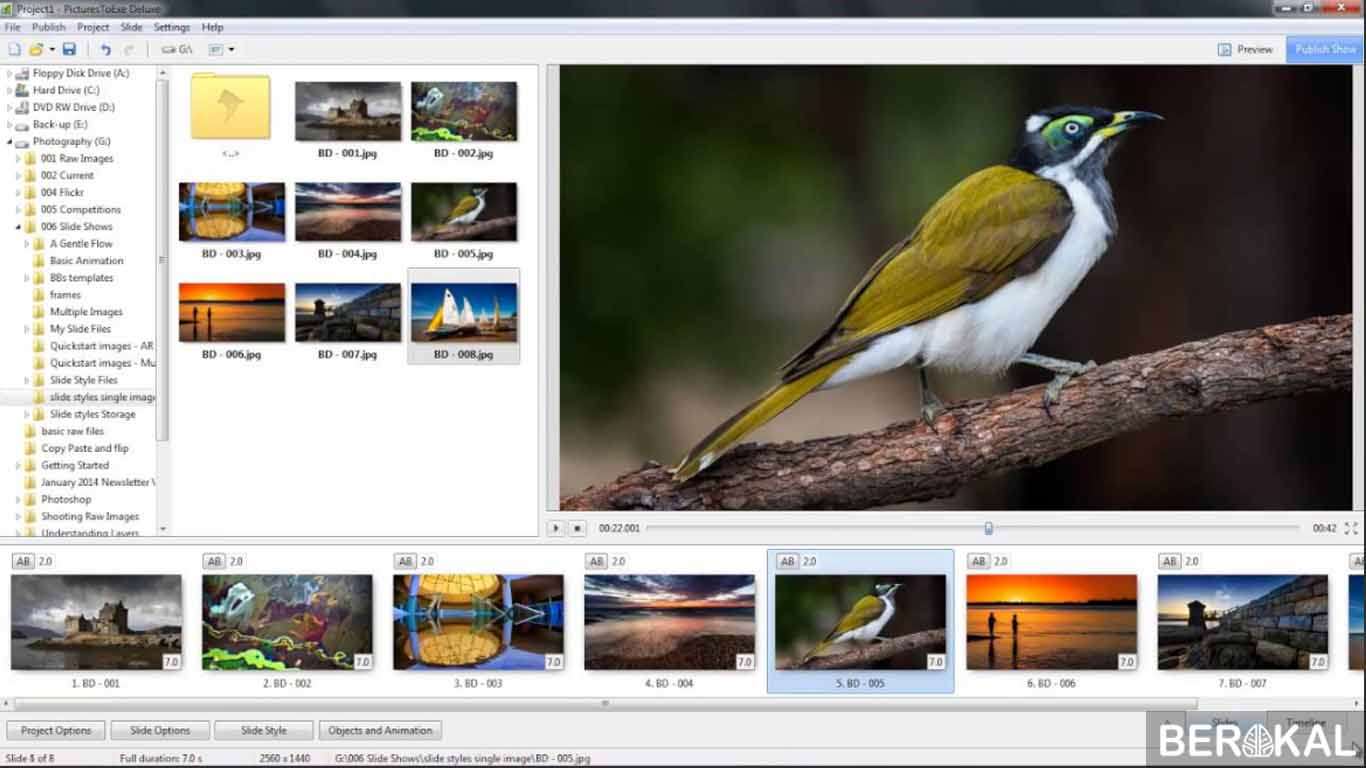Select slide 4. BD - 004 in the slide list
The image size is (1366, 768).
pos(669,622)
